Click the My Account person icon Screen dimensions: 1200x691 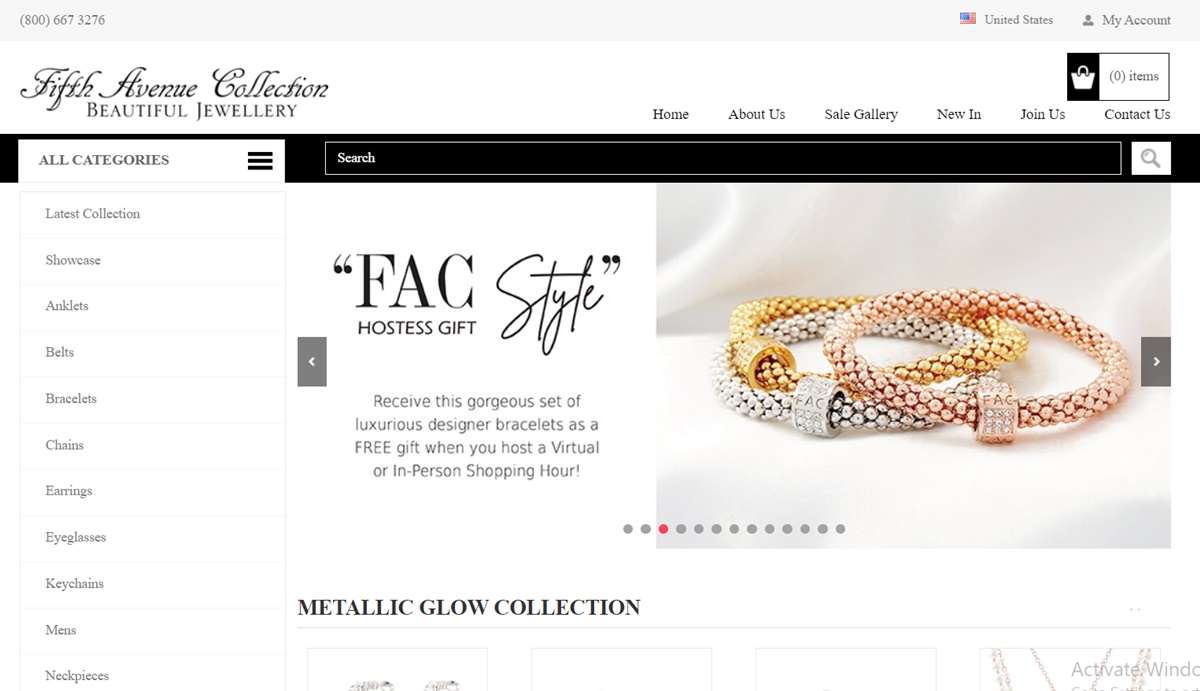(x=1088, y=20)
